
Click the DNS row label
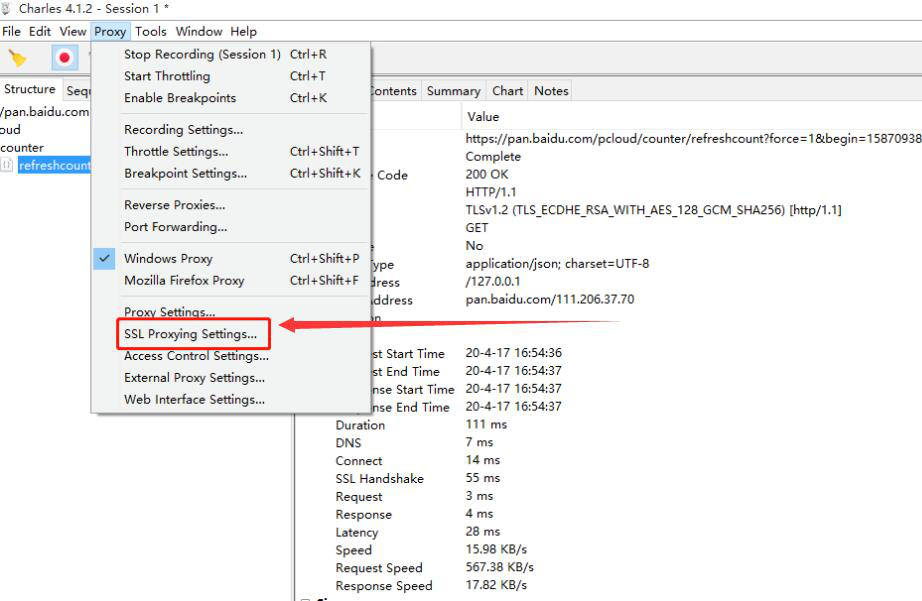click(x=348, y=443)
